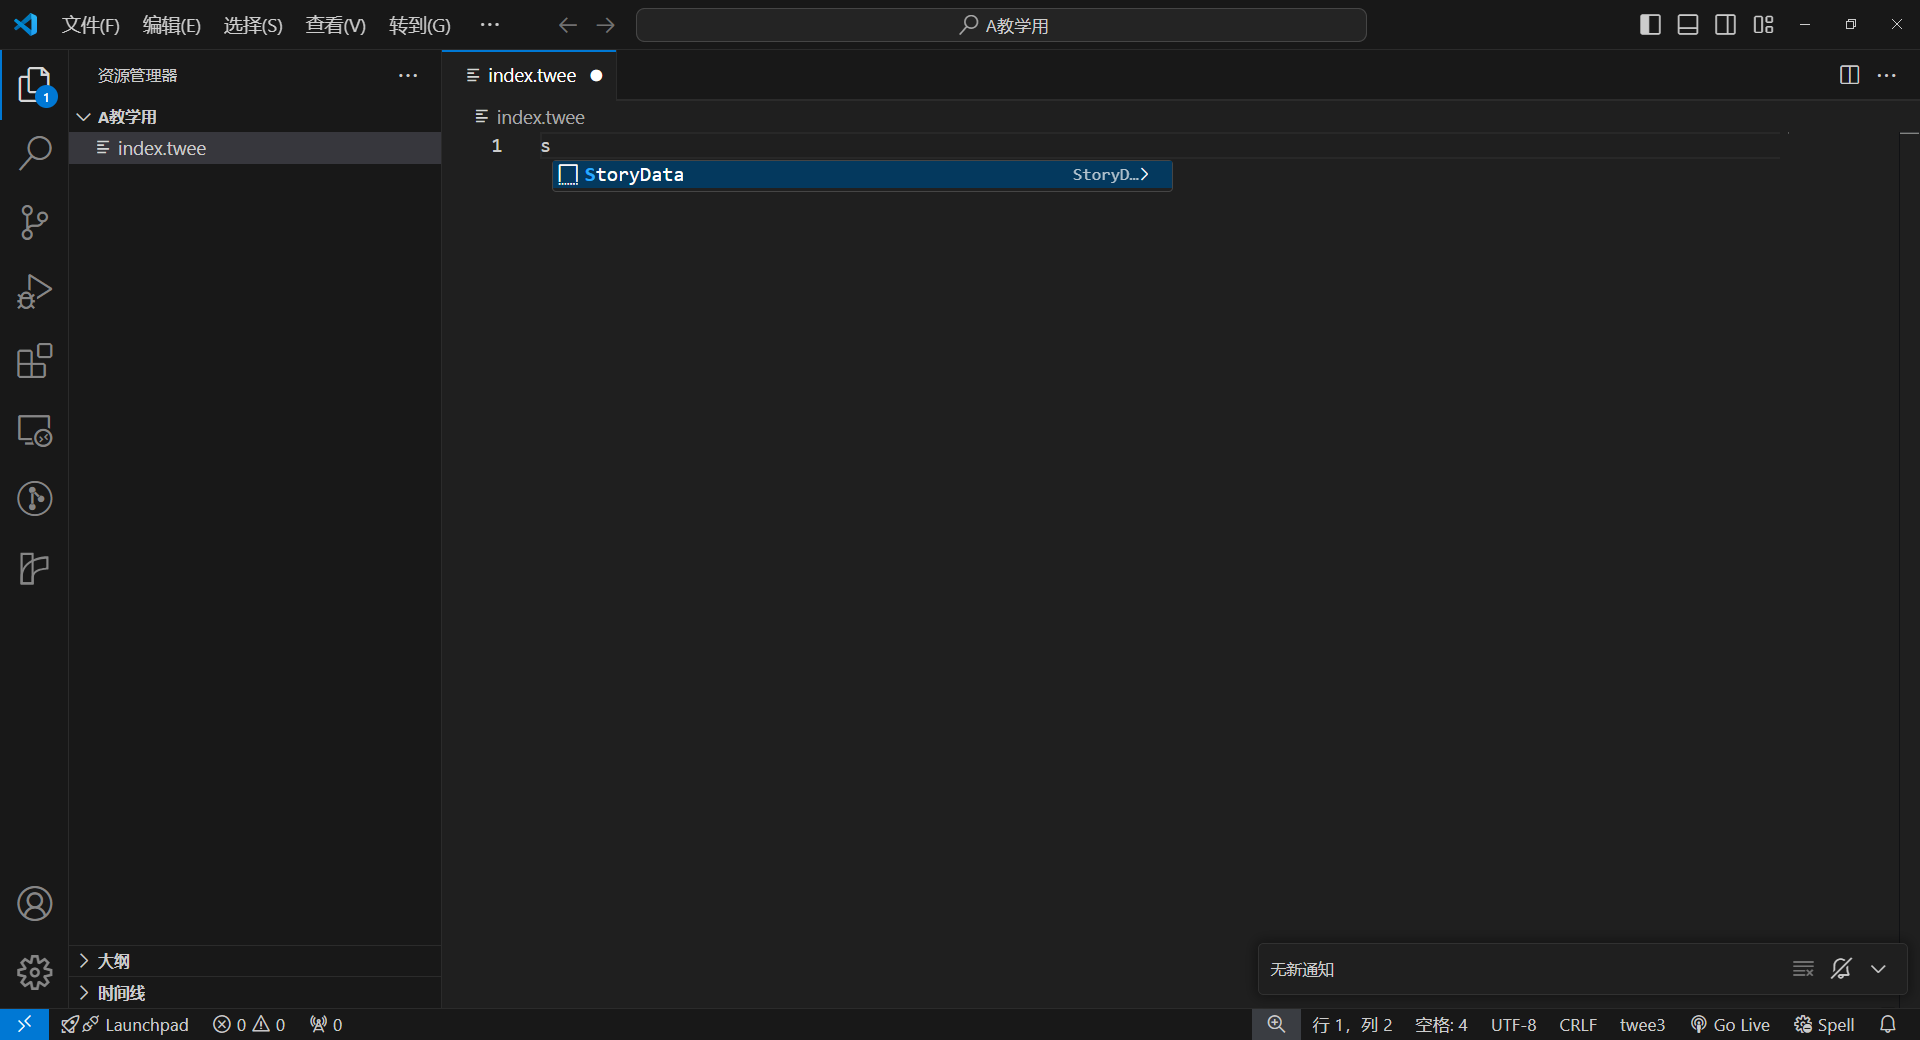This screenshot has width=1920, height=1040.
Task: Open the 查看(V) menu
Action: tap(335, 25)
